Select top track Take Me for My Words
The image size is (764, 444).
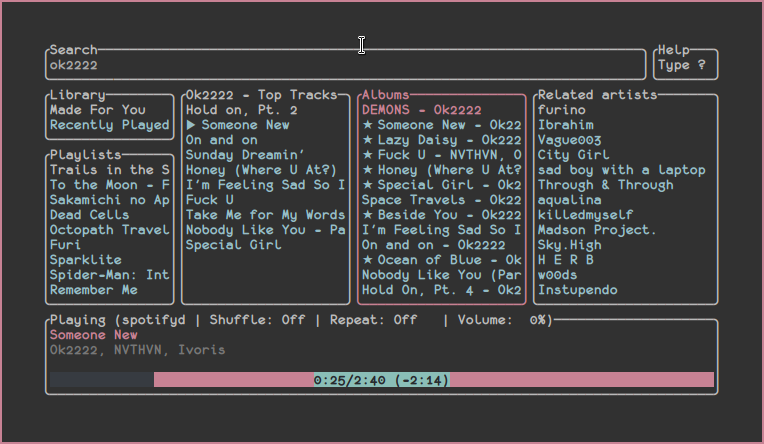pyautogui.click(x=266, y=215)
